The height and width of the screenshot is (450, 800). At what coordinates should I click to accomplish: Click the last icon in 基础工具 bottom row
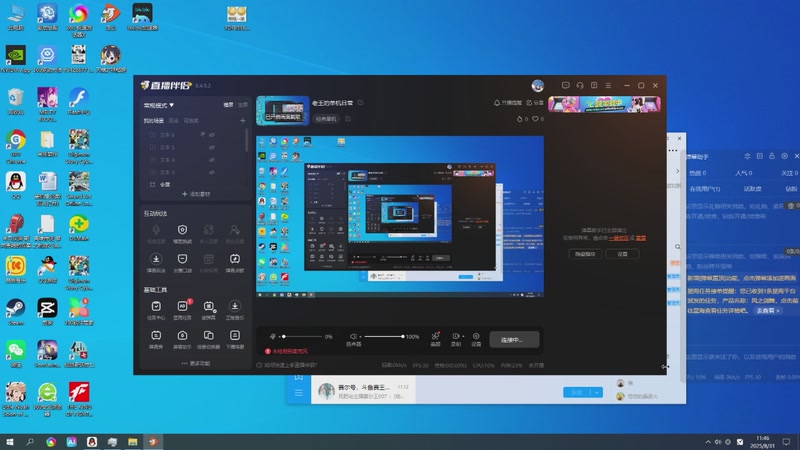235,335
